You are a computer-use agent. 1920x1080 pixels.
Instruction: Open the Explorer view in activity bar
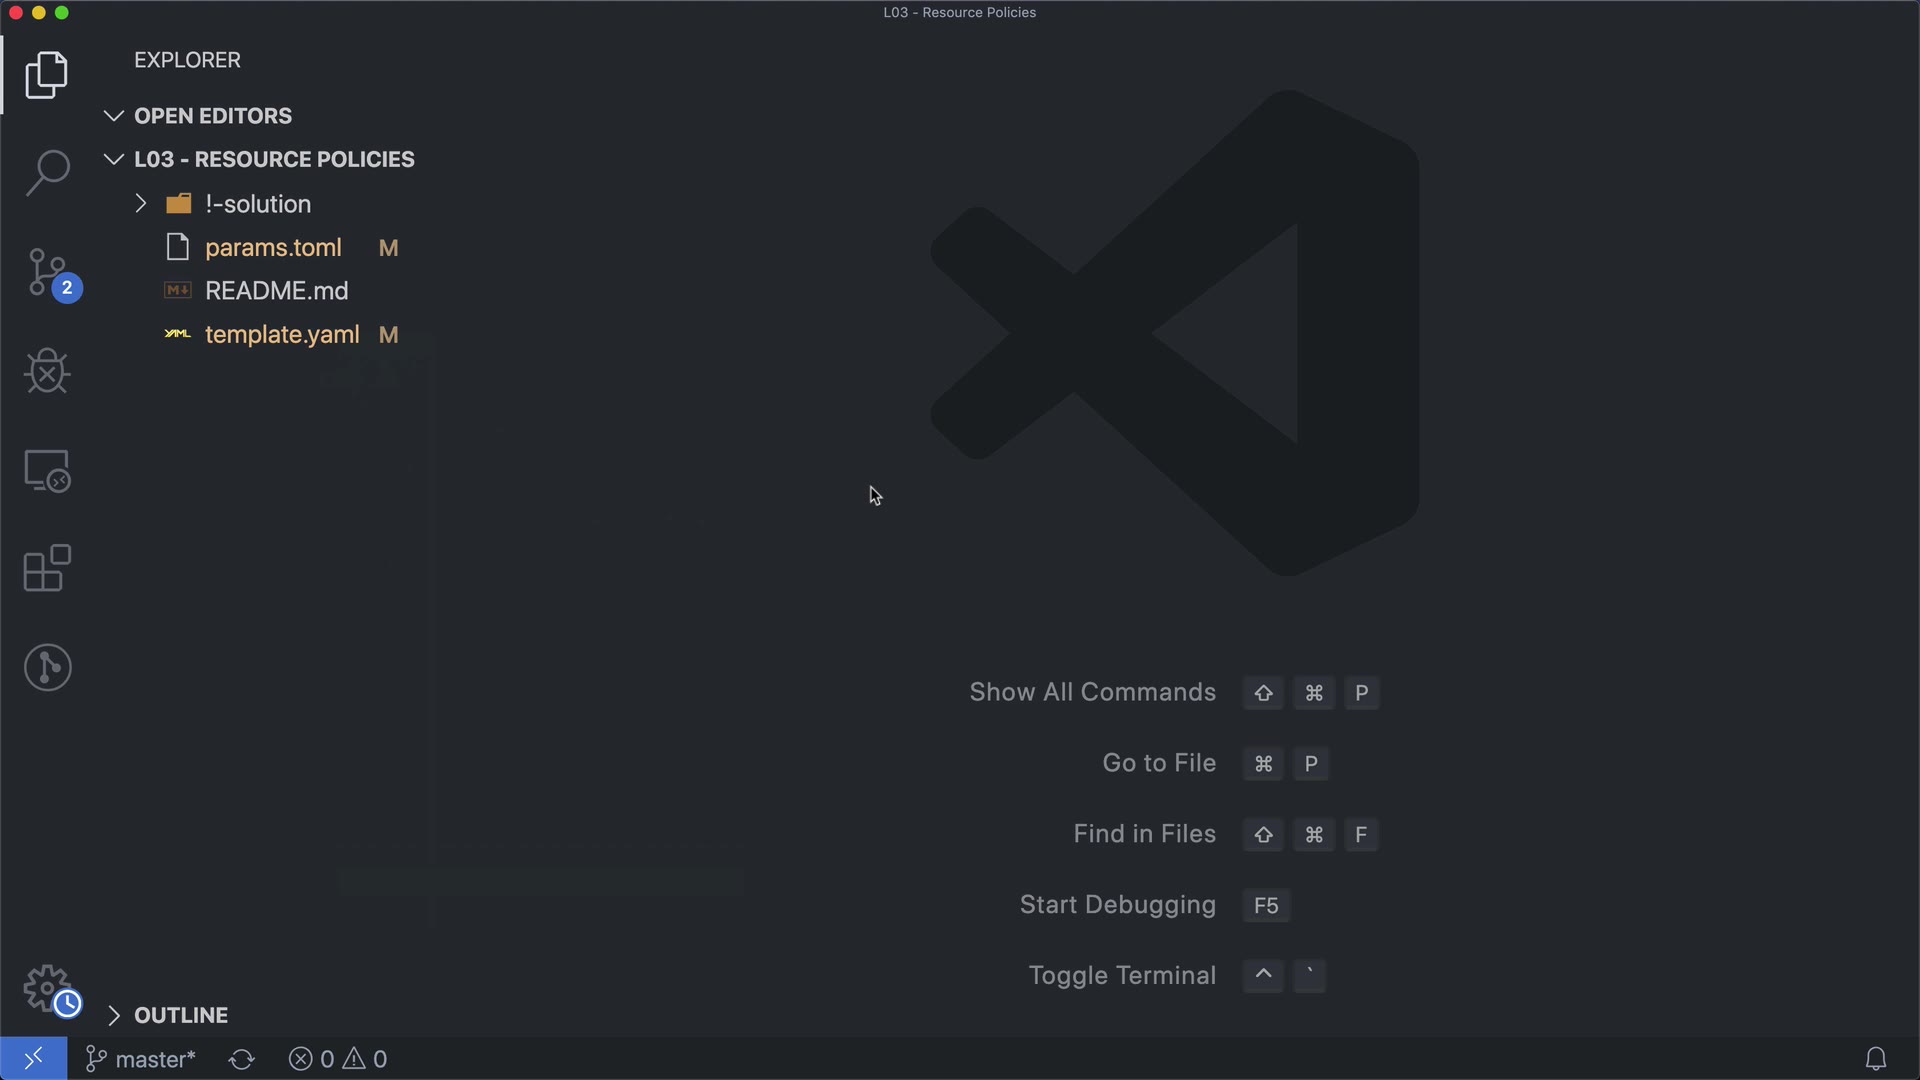point(47,76)
